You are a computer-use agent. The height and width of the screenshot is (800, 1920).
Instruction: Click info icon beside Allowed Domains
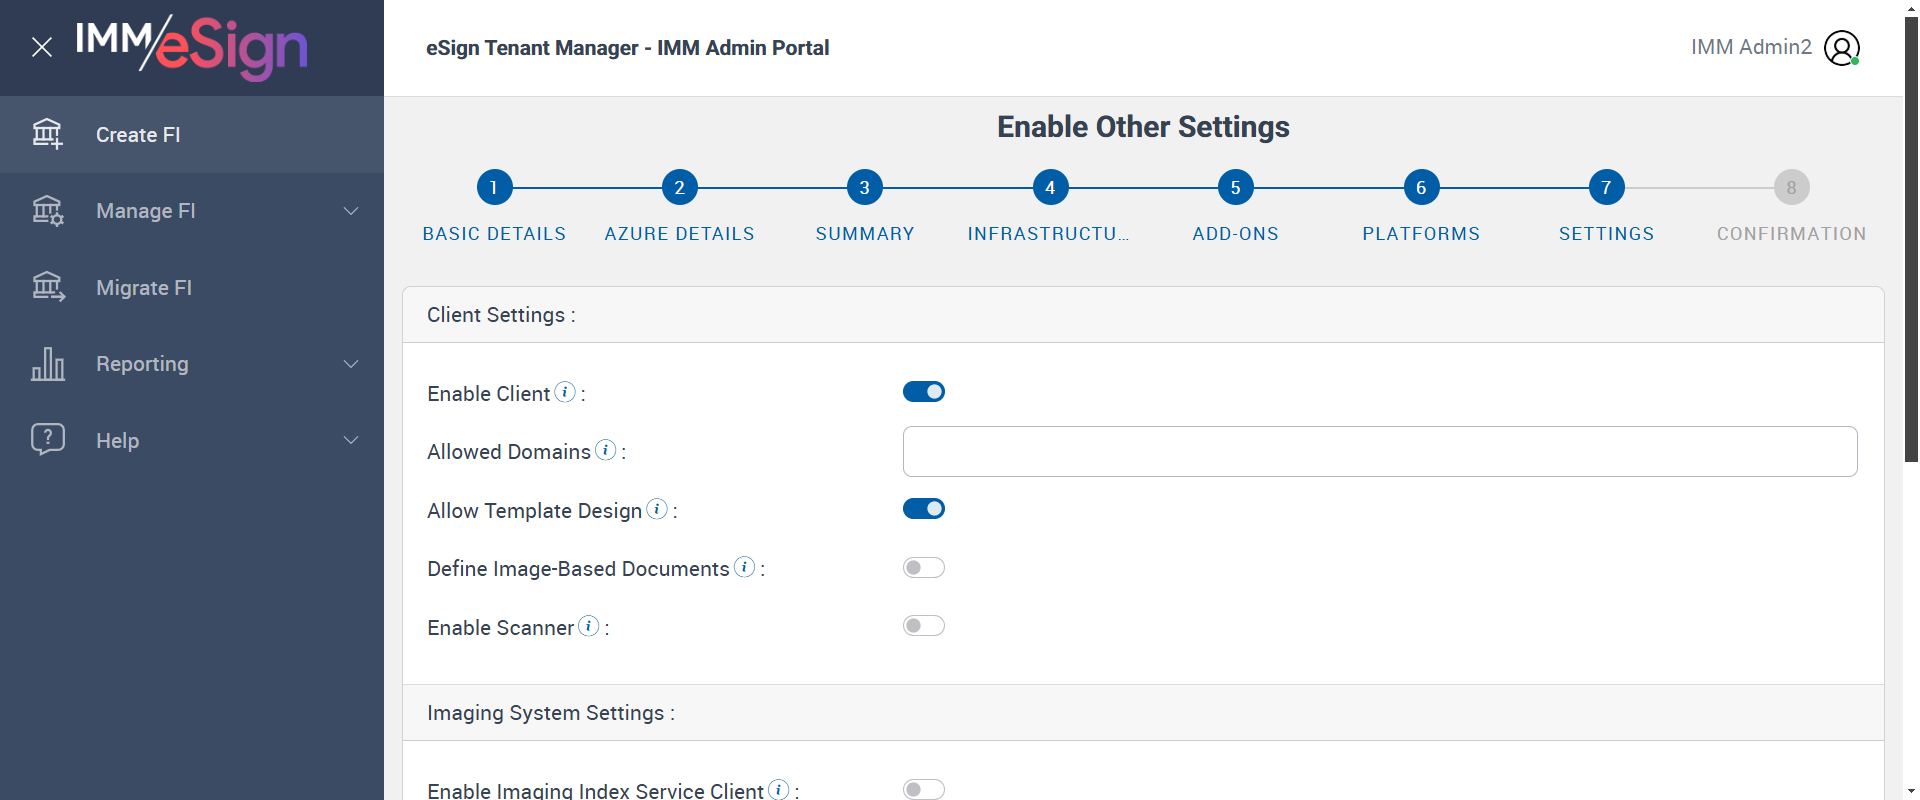coord(605,450)
